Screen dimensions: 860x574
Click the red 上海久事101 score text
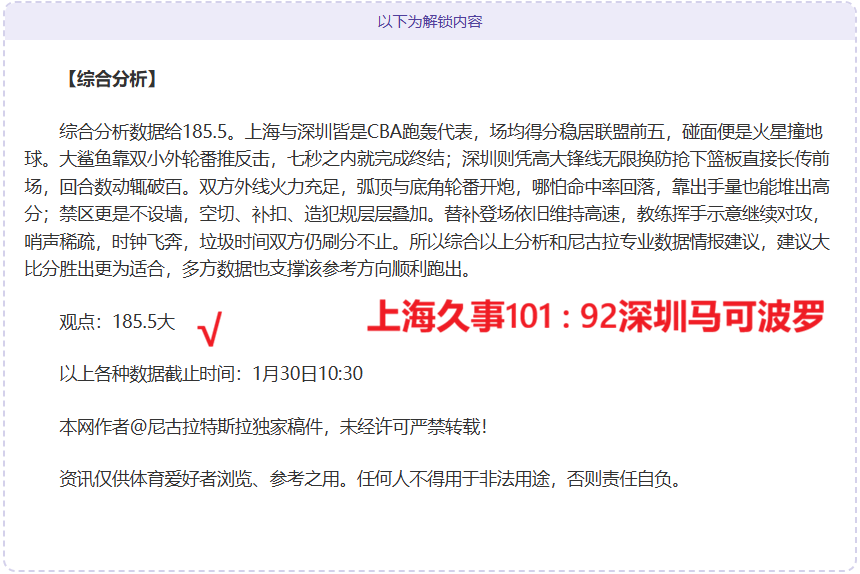452,317
